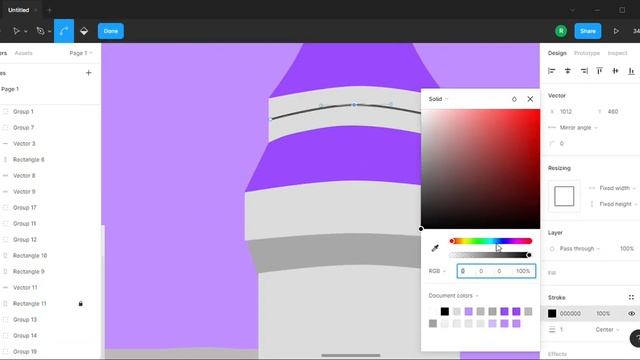Align vertical centers icon
The height and width of the screenshot is (360, 640).
(615, 71)
